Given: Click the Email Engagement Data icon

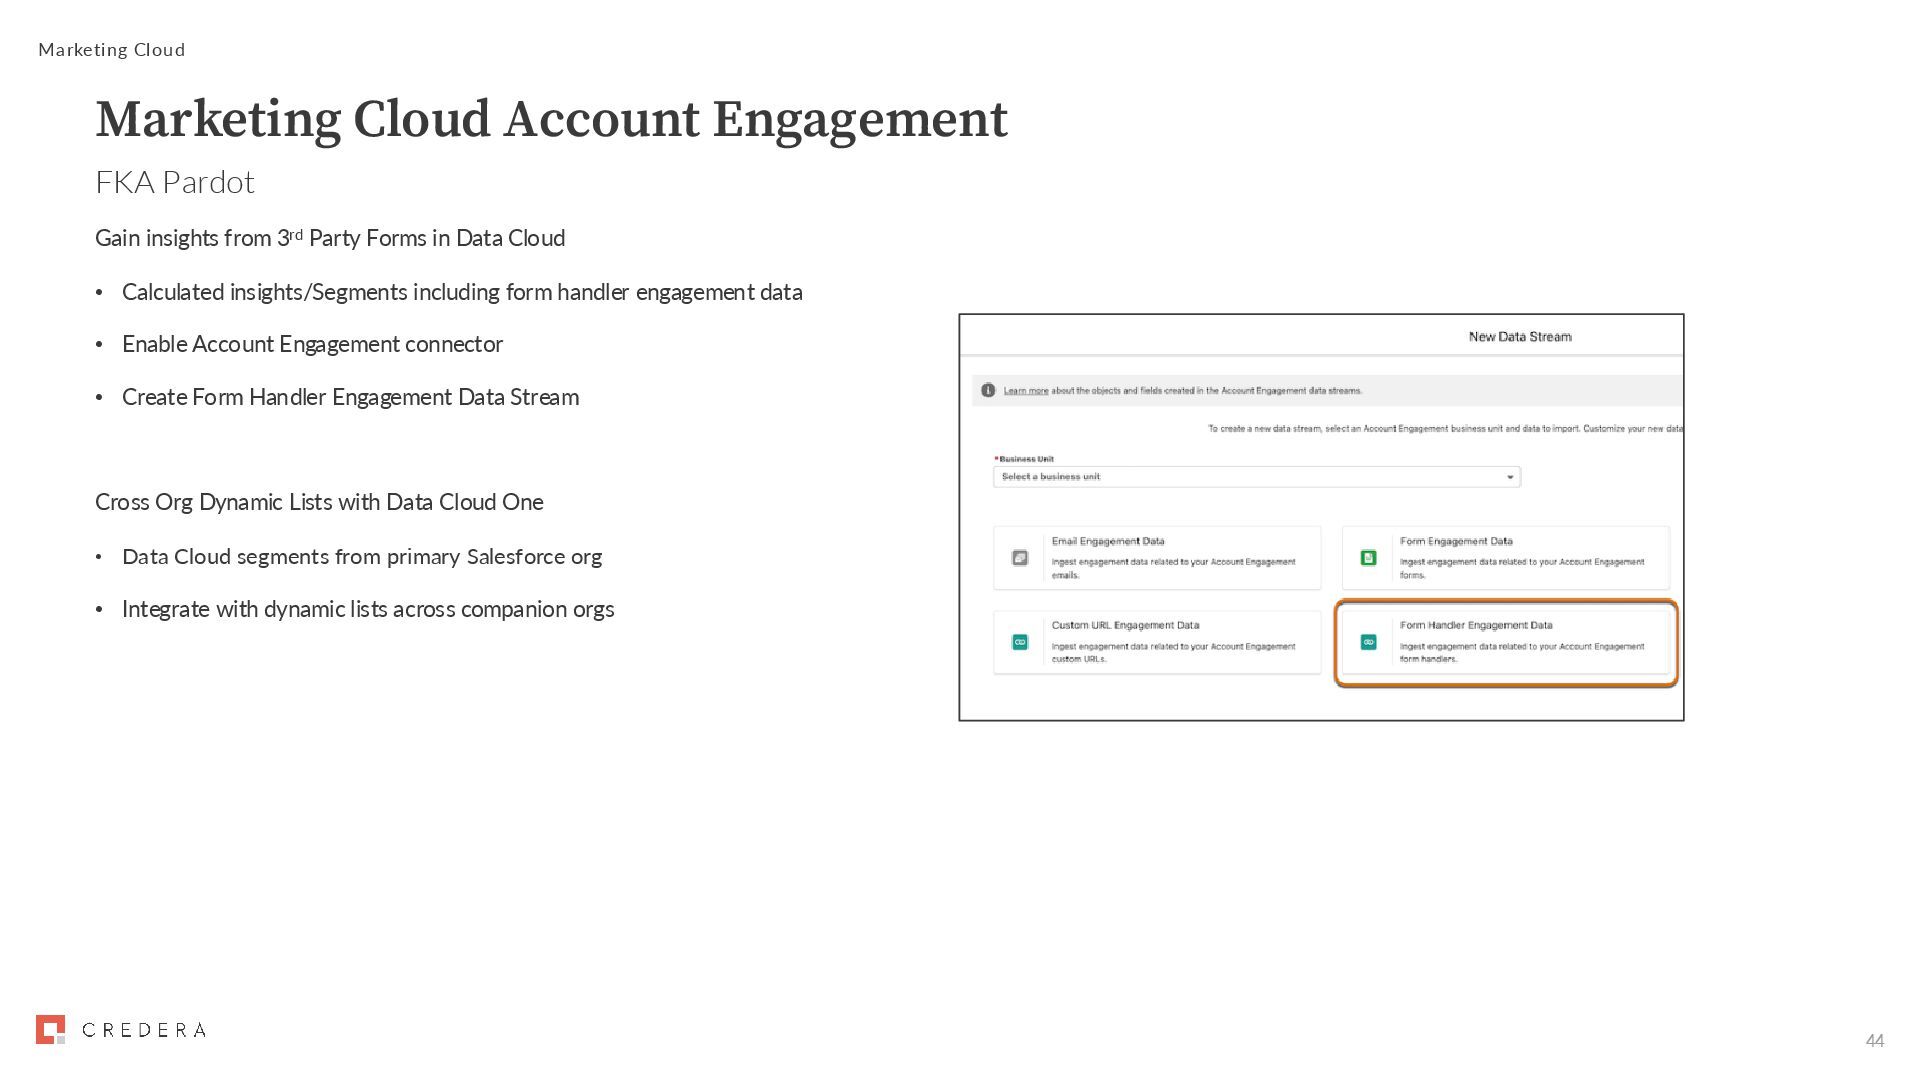Looking at the screenshot, I should 1020,558.
